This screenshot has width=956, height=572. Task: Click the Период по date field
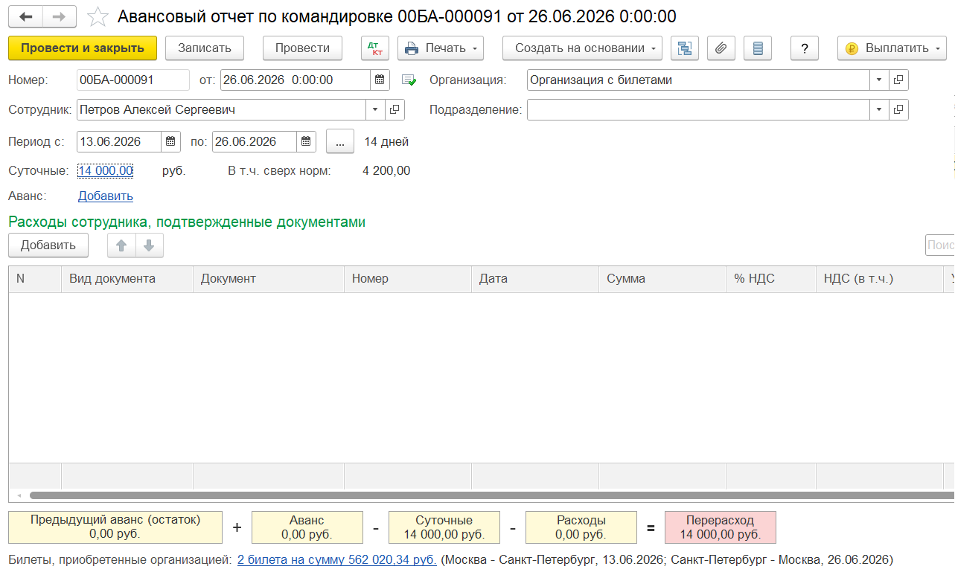pyautogui.click(x=254, y=141)
